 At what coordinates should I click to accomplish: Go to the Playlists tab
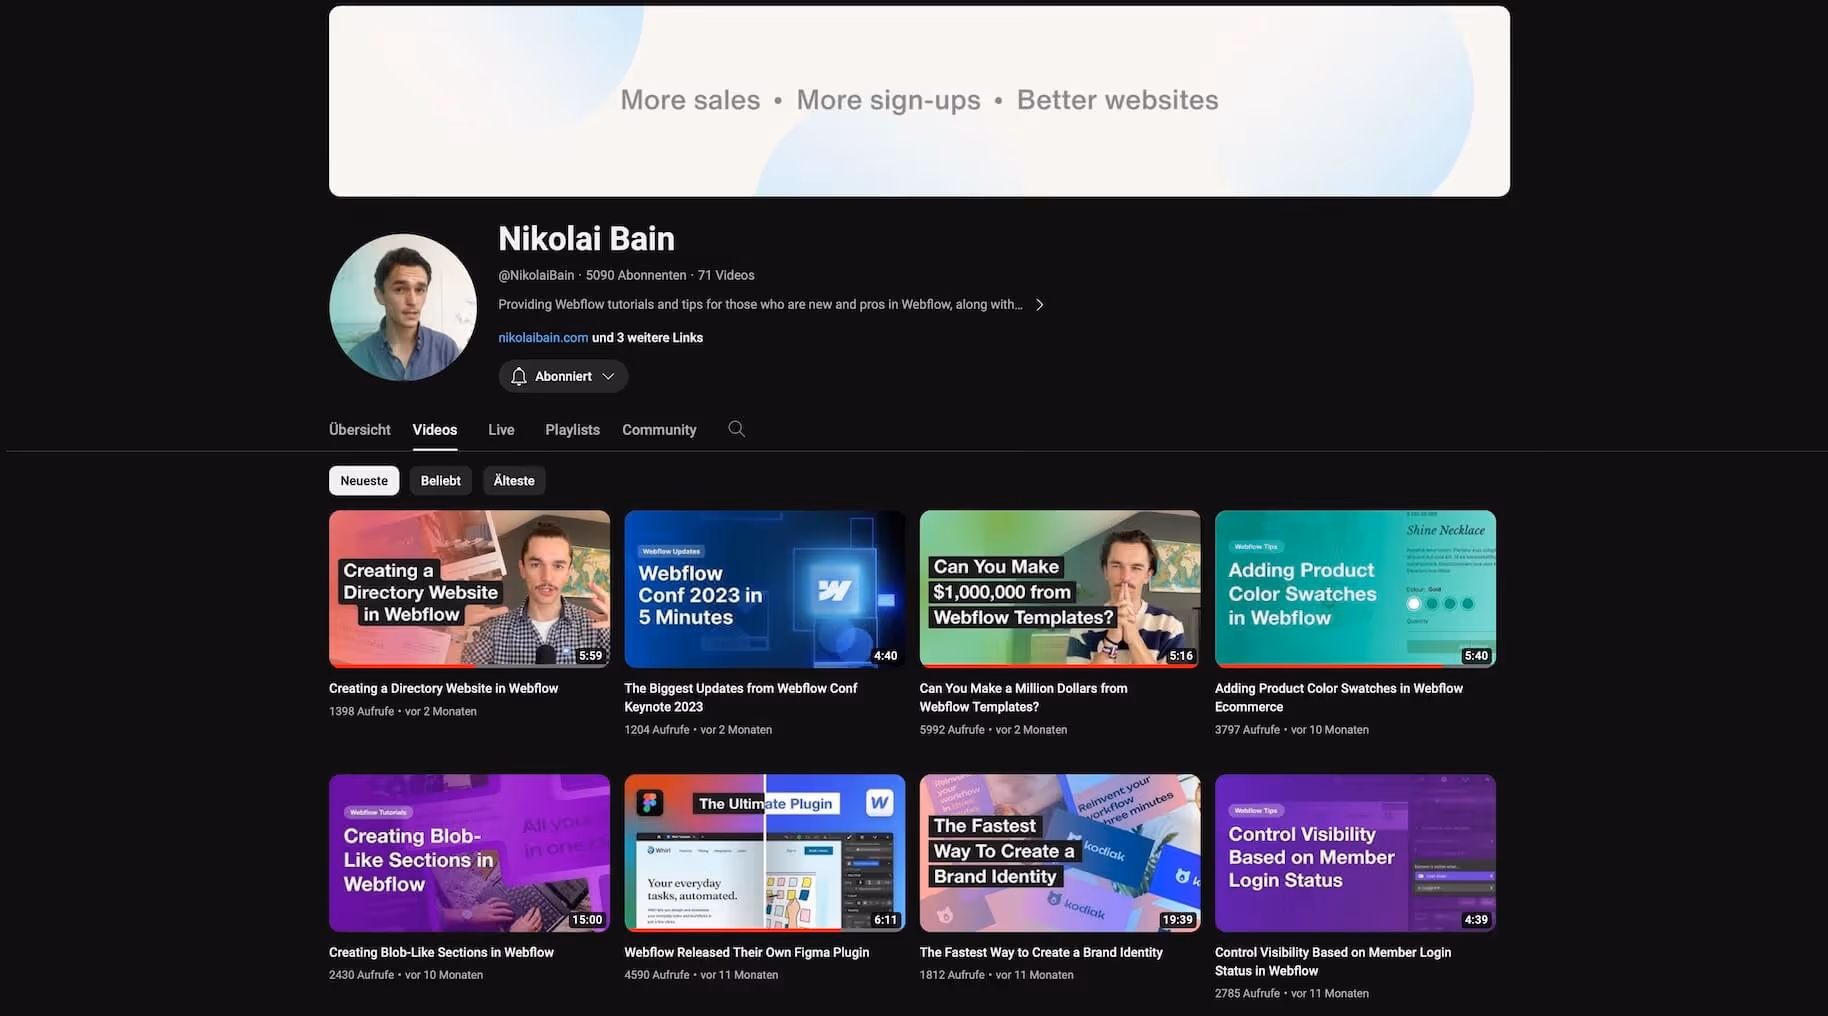pos(572,430)
